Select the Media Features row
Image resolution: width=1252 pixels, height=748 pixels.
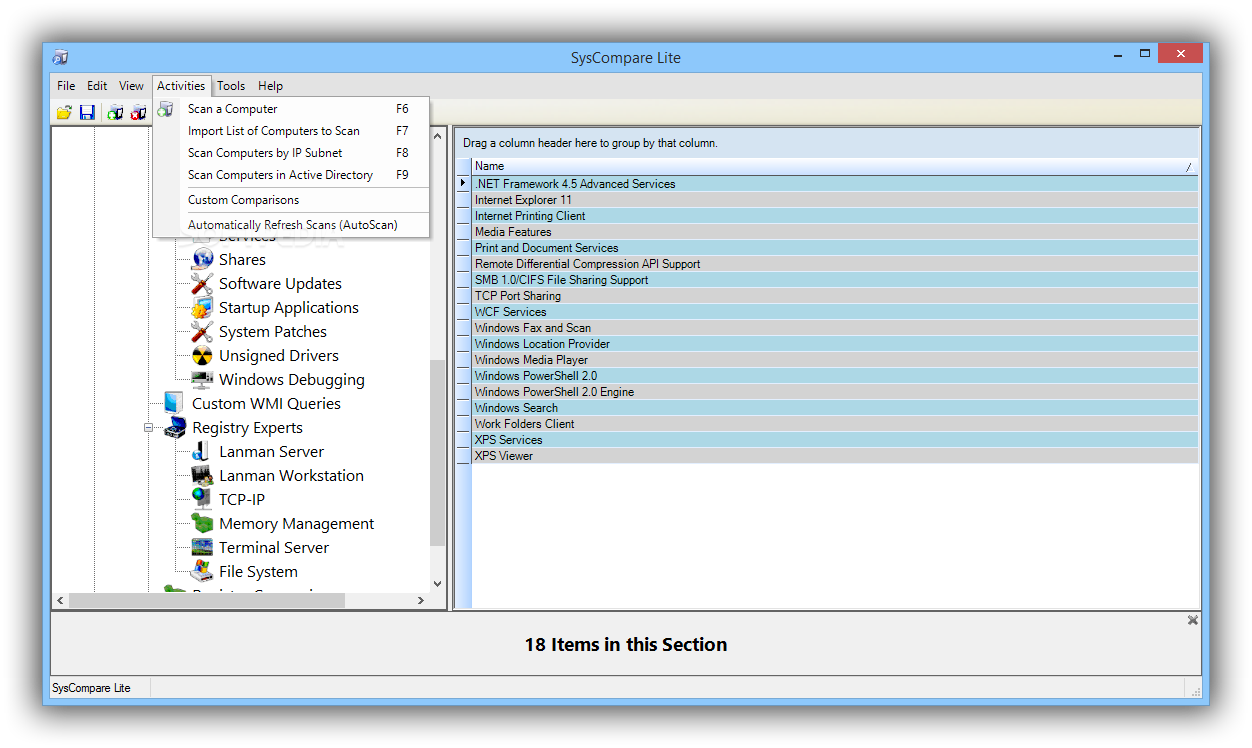(x=834, y=232)
